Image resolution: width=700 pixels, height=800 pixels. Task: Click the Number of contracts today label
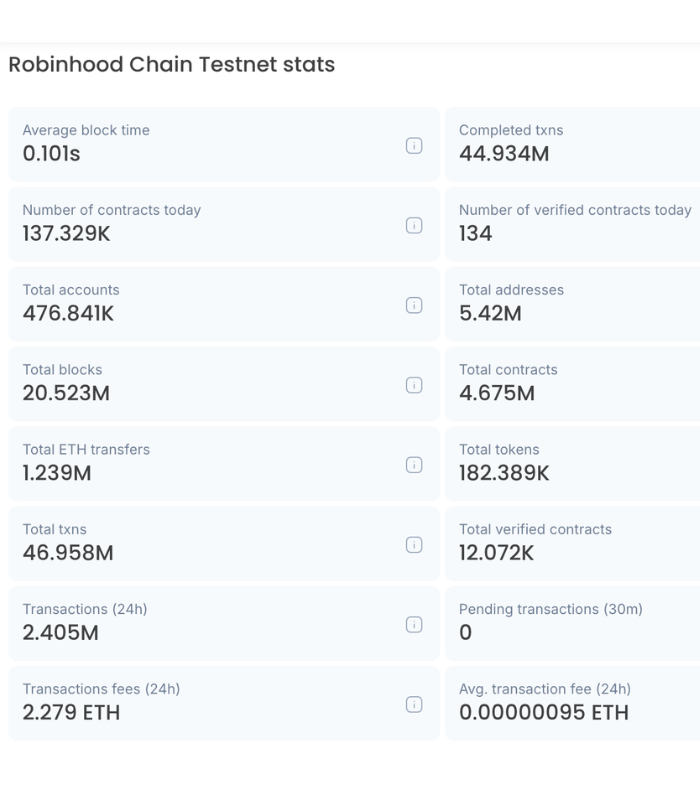[112, 210]
